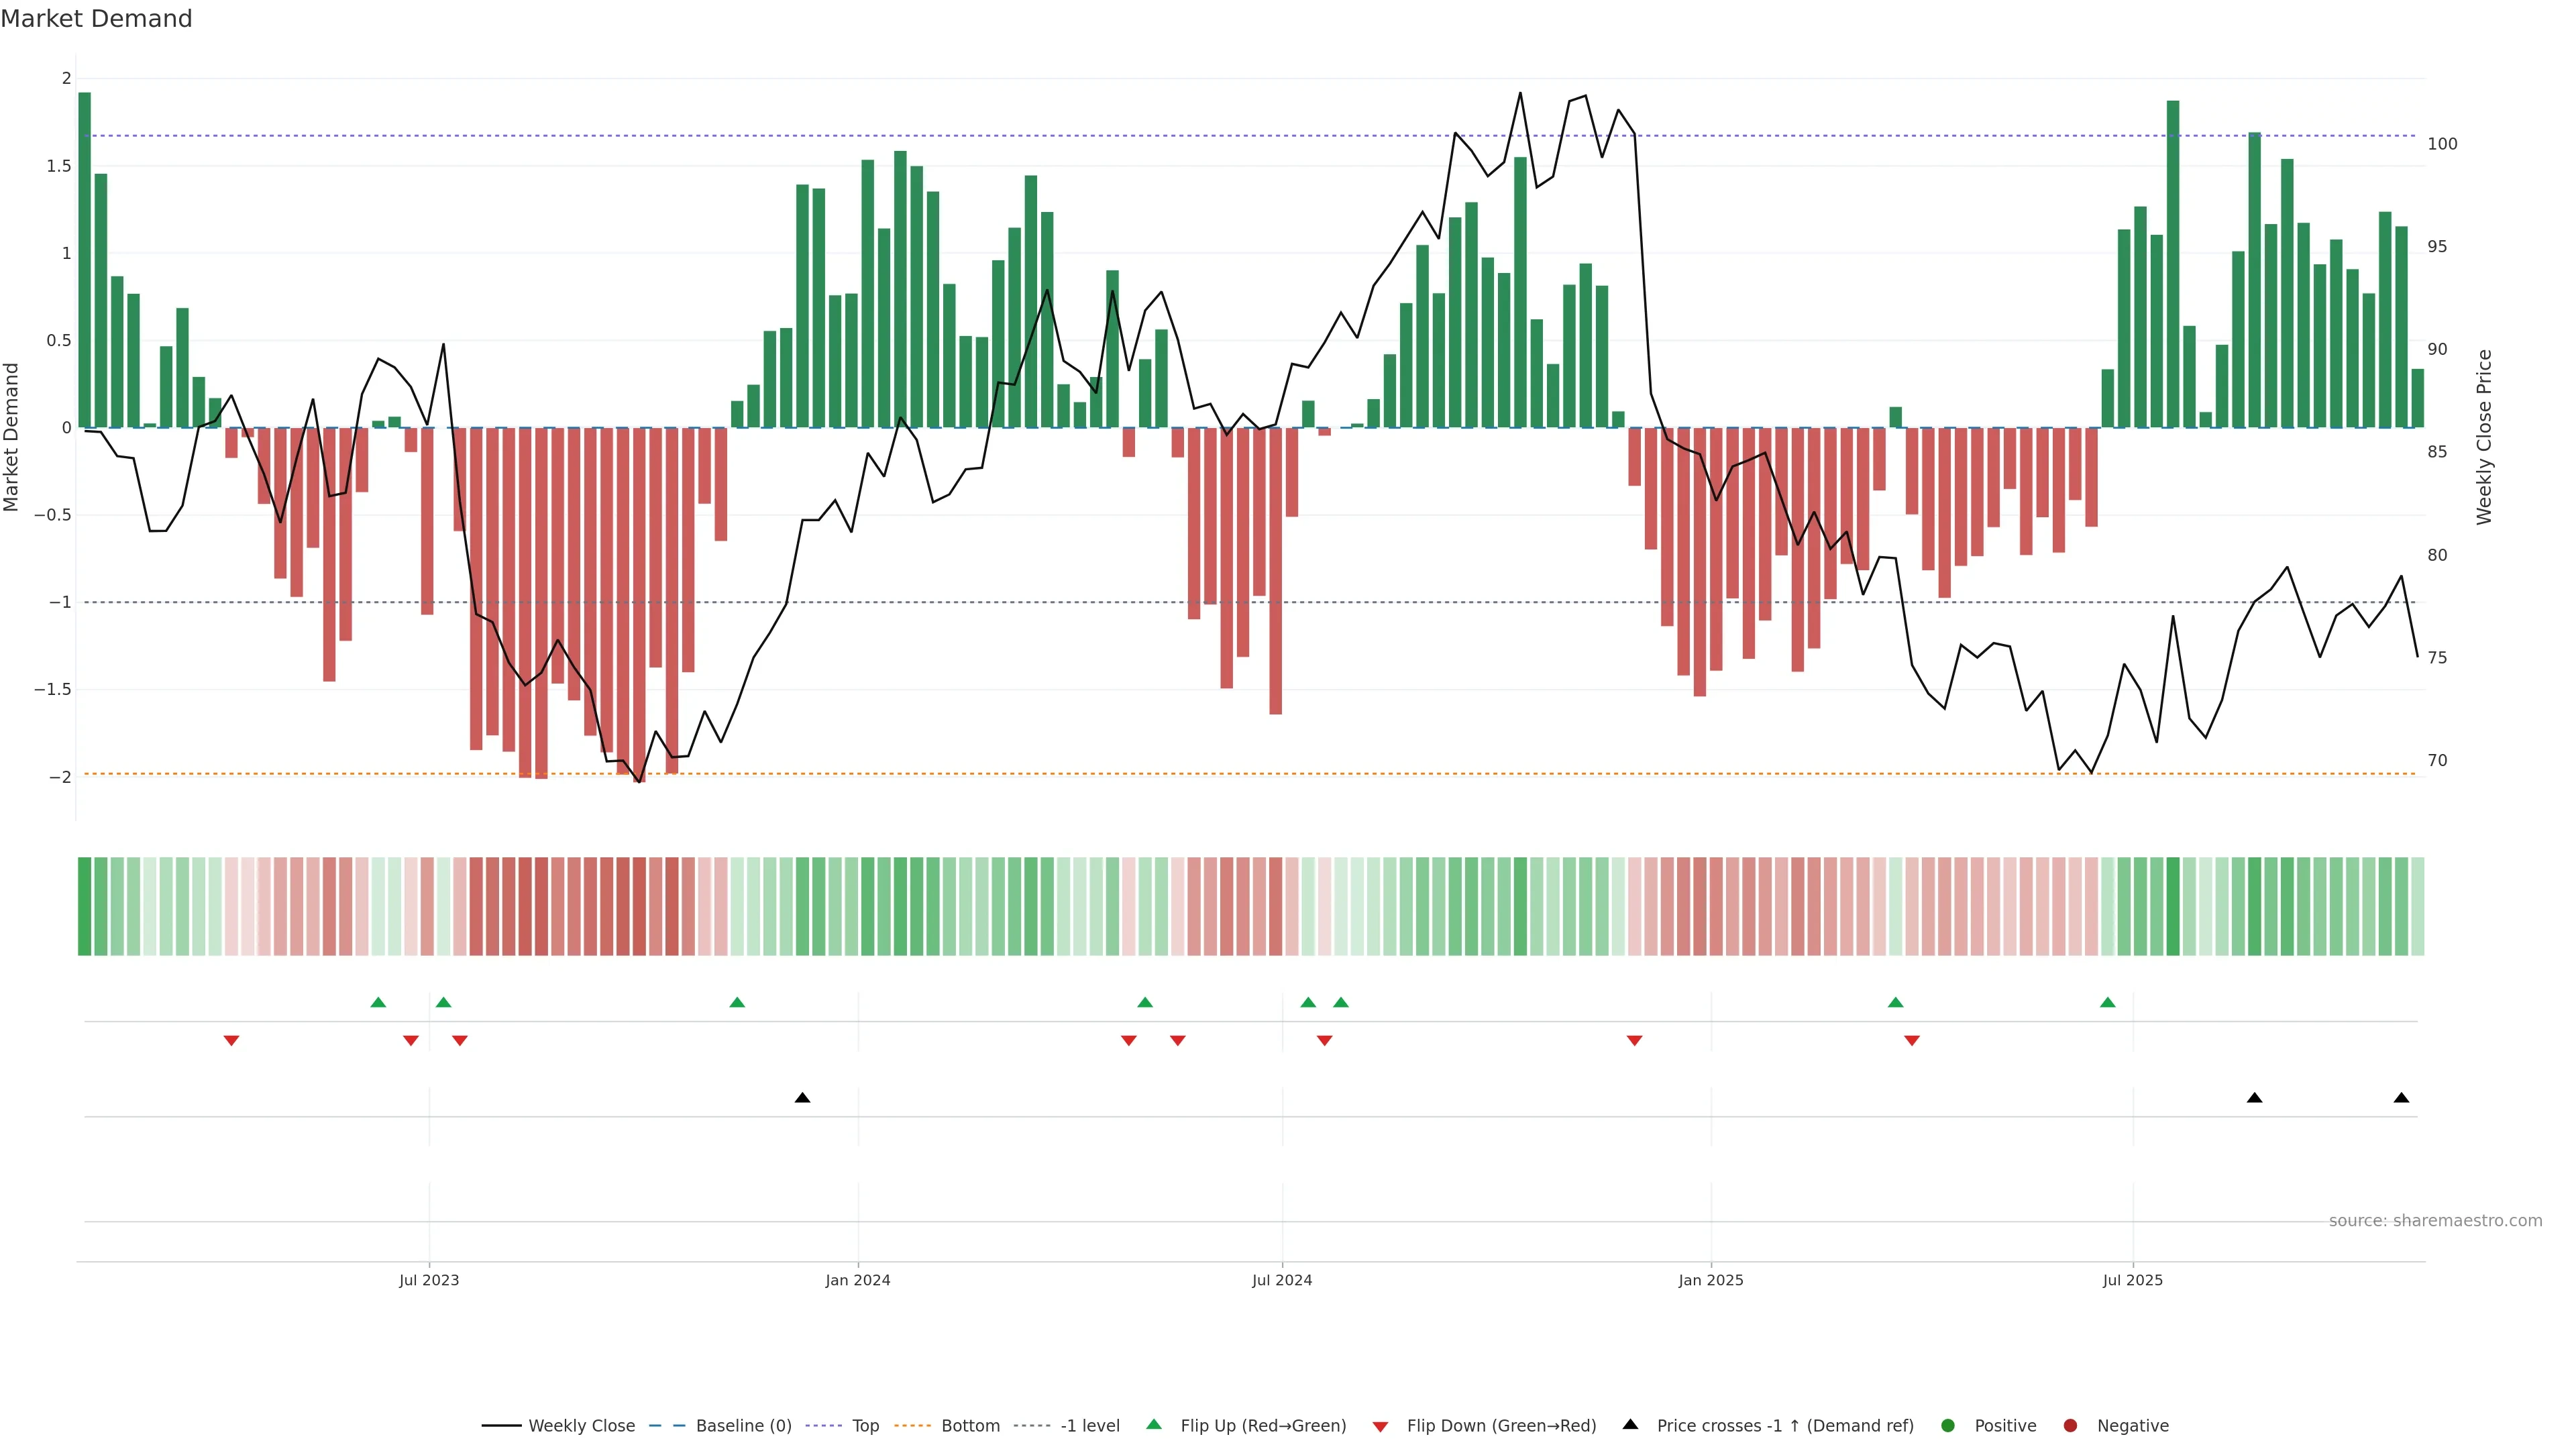This screenshot has height=1449, width=2576.
Task: Click the Jan 2024 x-axis label
Action: pos(857,1280)
